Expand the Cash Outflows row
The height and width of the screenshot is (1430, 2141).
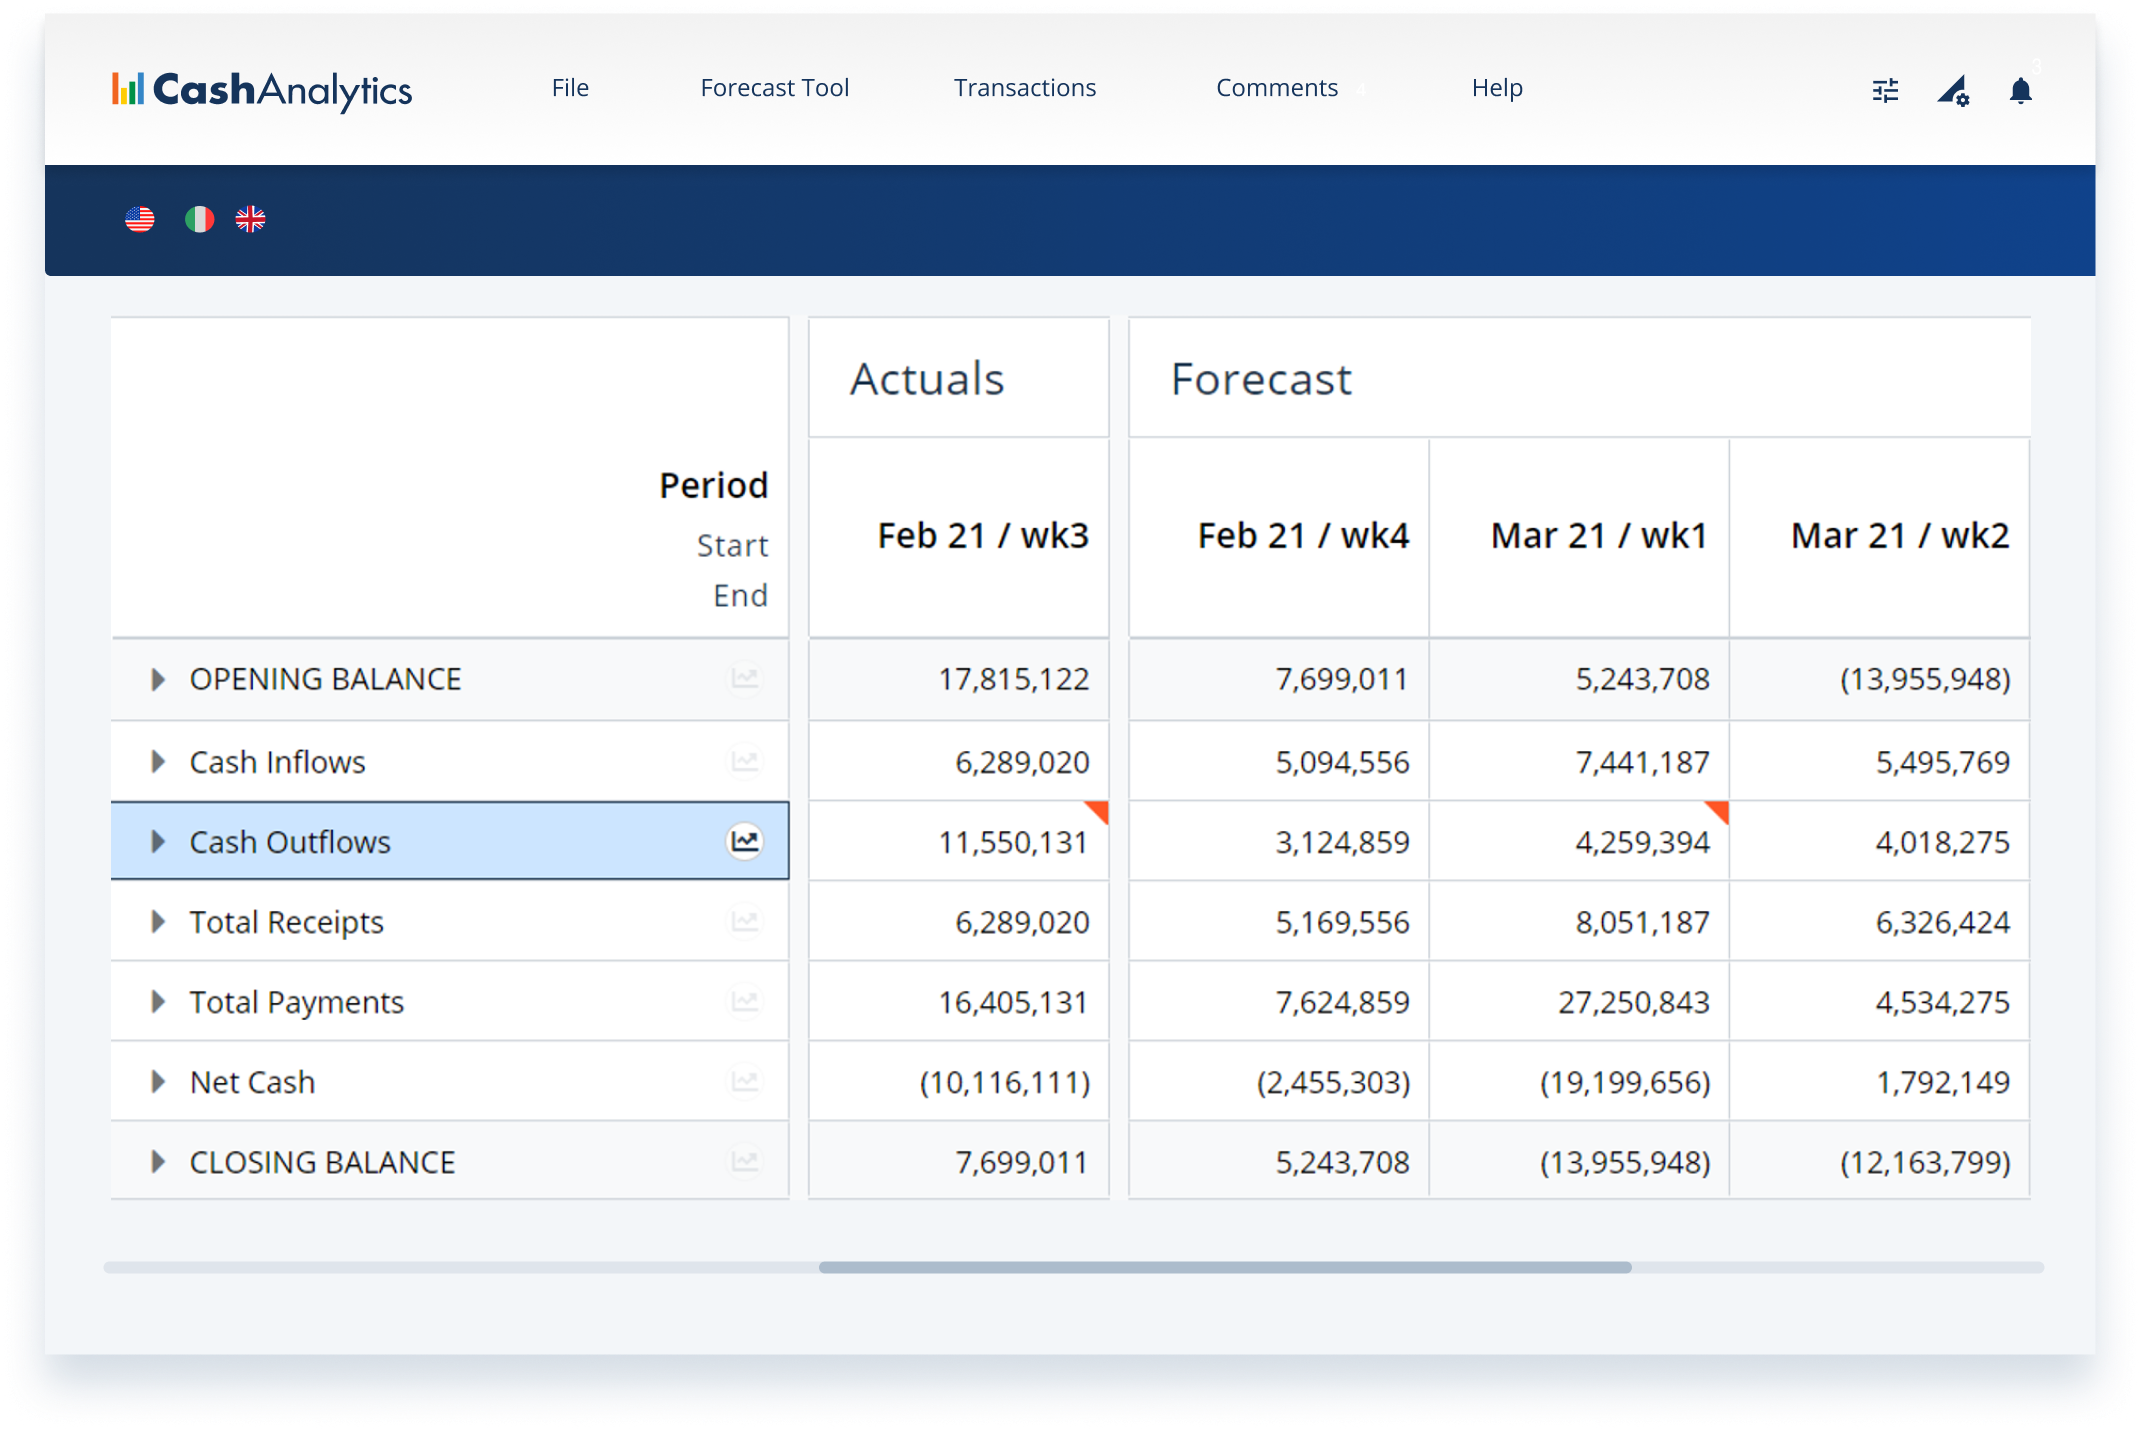coord(158,842)
